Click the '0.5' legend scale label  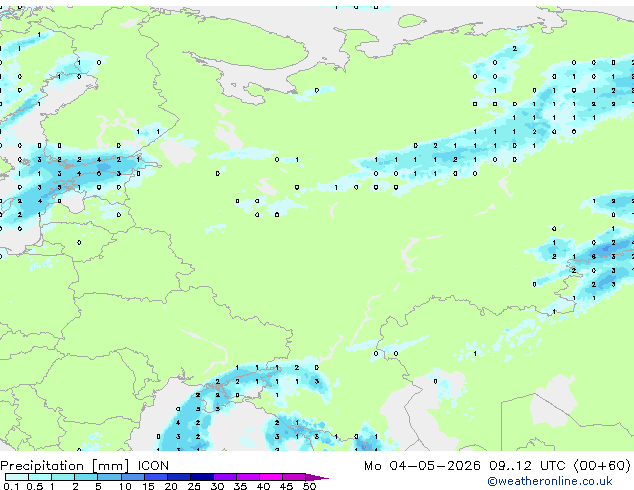click(x=35, y=486)
